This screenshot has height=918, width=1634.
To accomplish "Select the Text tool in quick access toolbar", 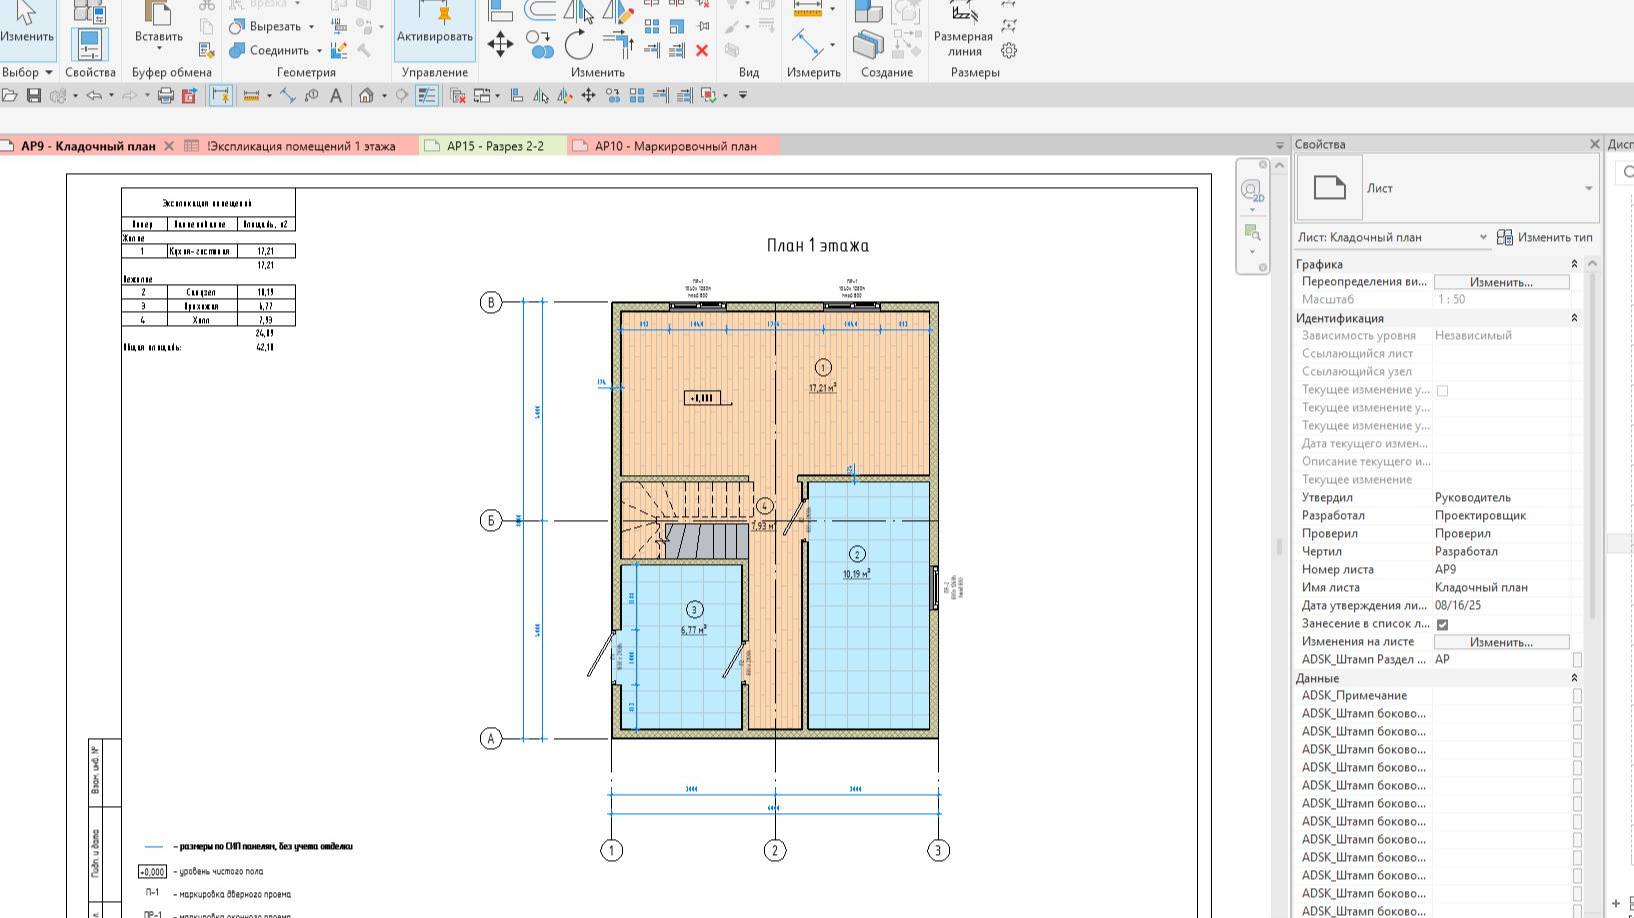I will [x=336, y=95].
